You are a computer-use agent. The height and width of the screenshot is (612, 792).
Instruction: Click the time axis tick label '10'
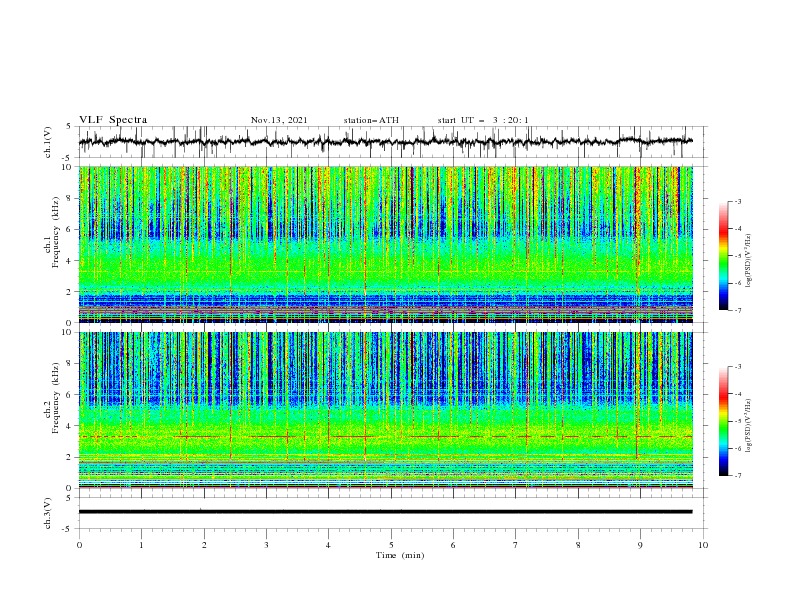[703, 545]
